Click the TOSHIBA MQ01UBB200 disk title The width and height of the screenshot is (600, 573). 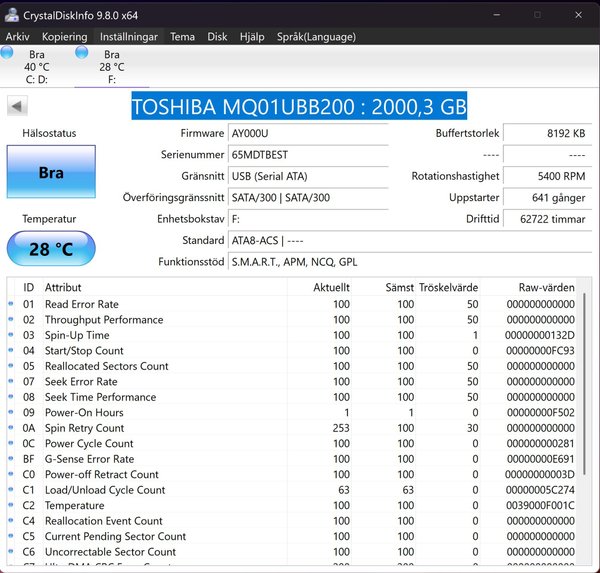[x=299, y=106]
